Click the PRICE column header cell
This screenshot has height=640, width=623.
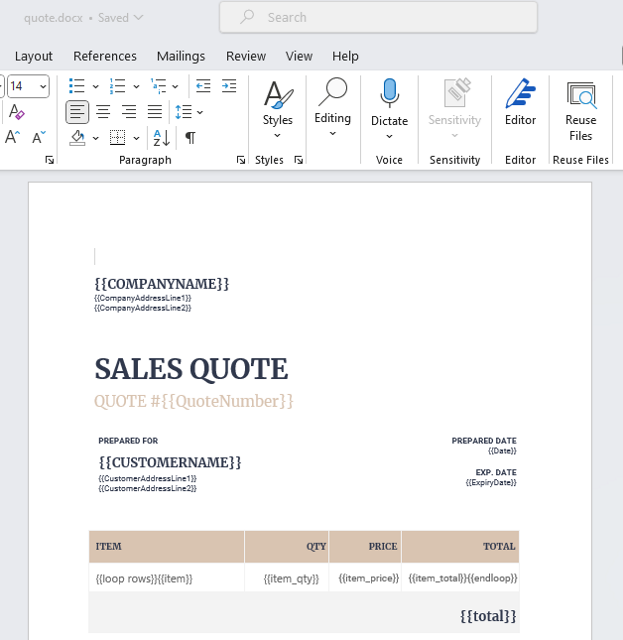click(365, 547)
